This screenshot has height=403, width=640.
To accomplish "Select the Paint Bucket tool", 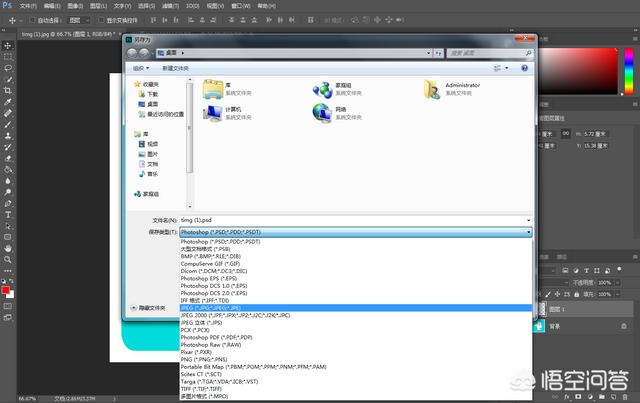I will (x=8, y=169).
